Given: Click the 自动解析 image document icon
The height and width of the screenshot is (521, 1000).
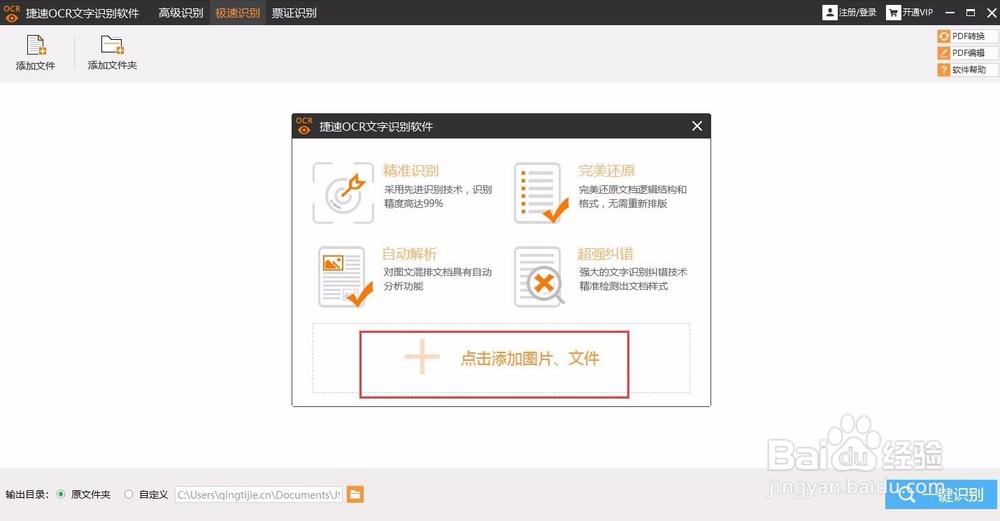Looking at the screenshot, I should tap(345, 277).
